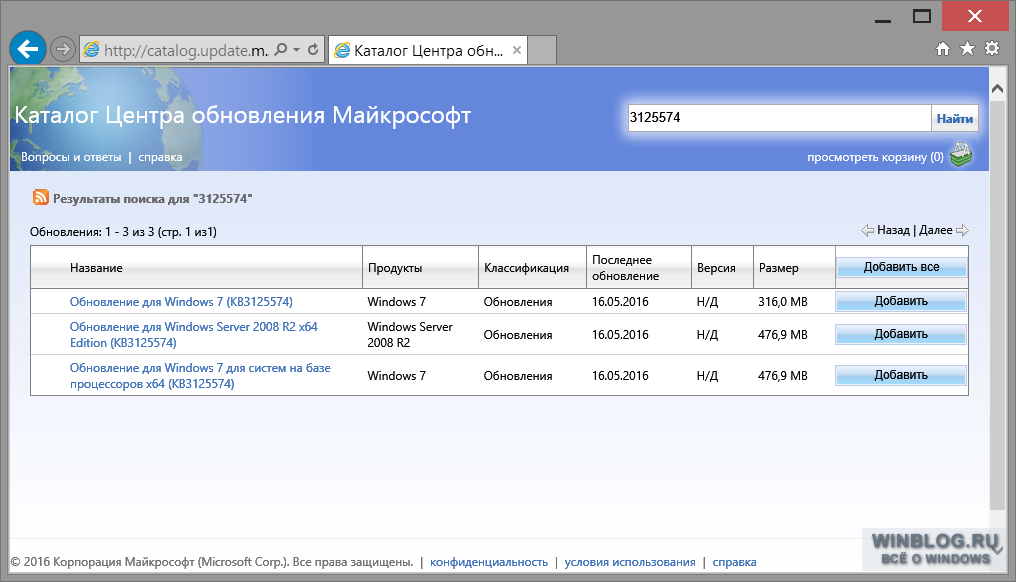Open the Windows 7 x64 processors update link
Viewport: 1016px width, 582px height.
200,376
